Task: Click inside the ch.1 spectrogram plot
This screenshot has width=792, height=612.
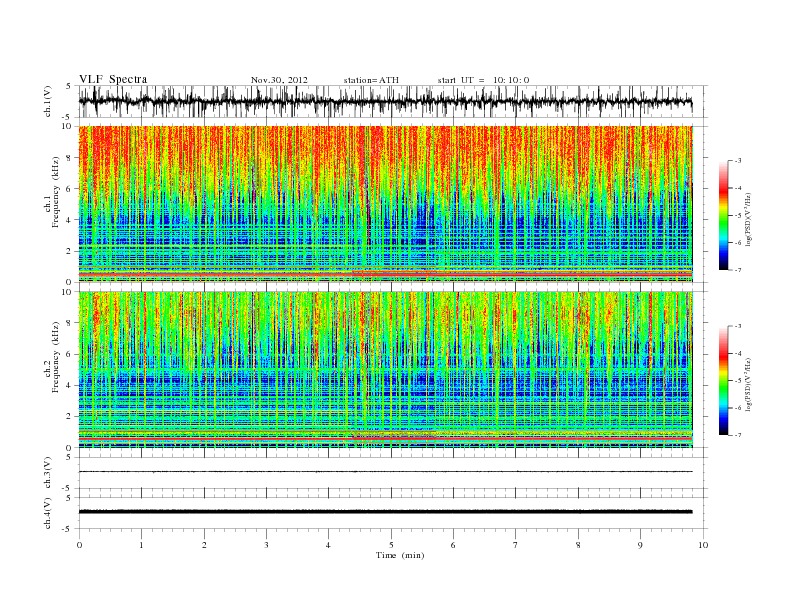Action: [385, 204]
